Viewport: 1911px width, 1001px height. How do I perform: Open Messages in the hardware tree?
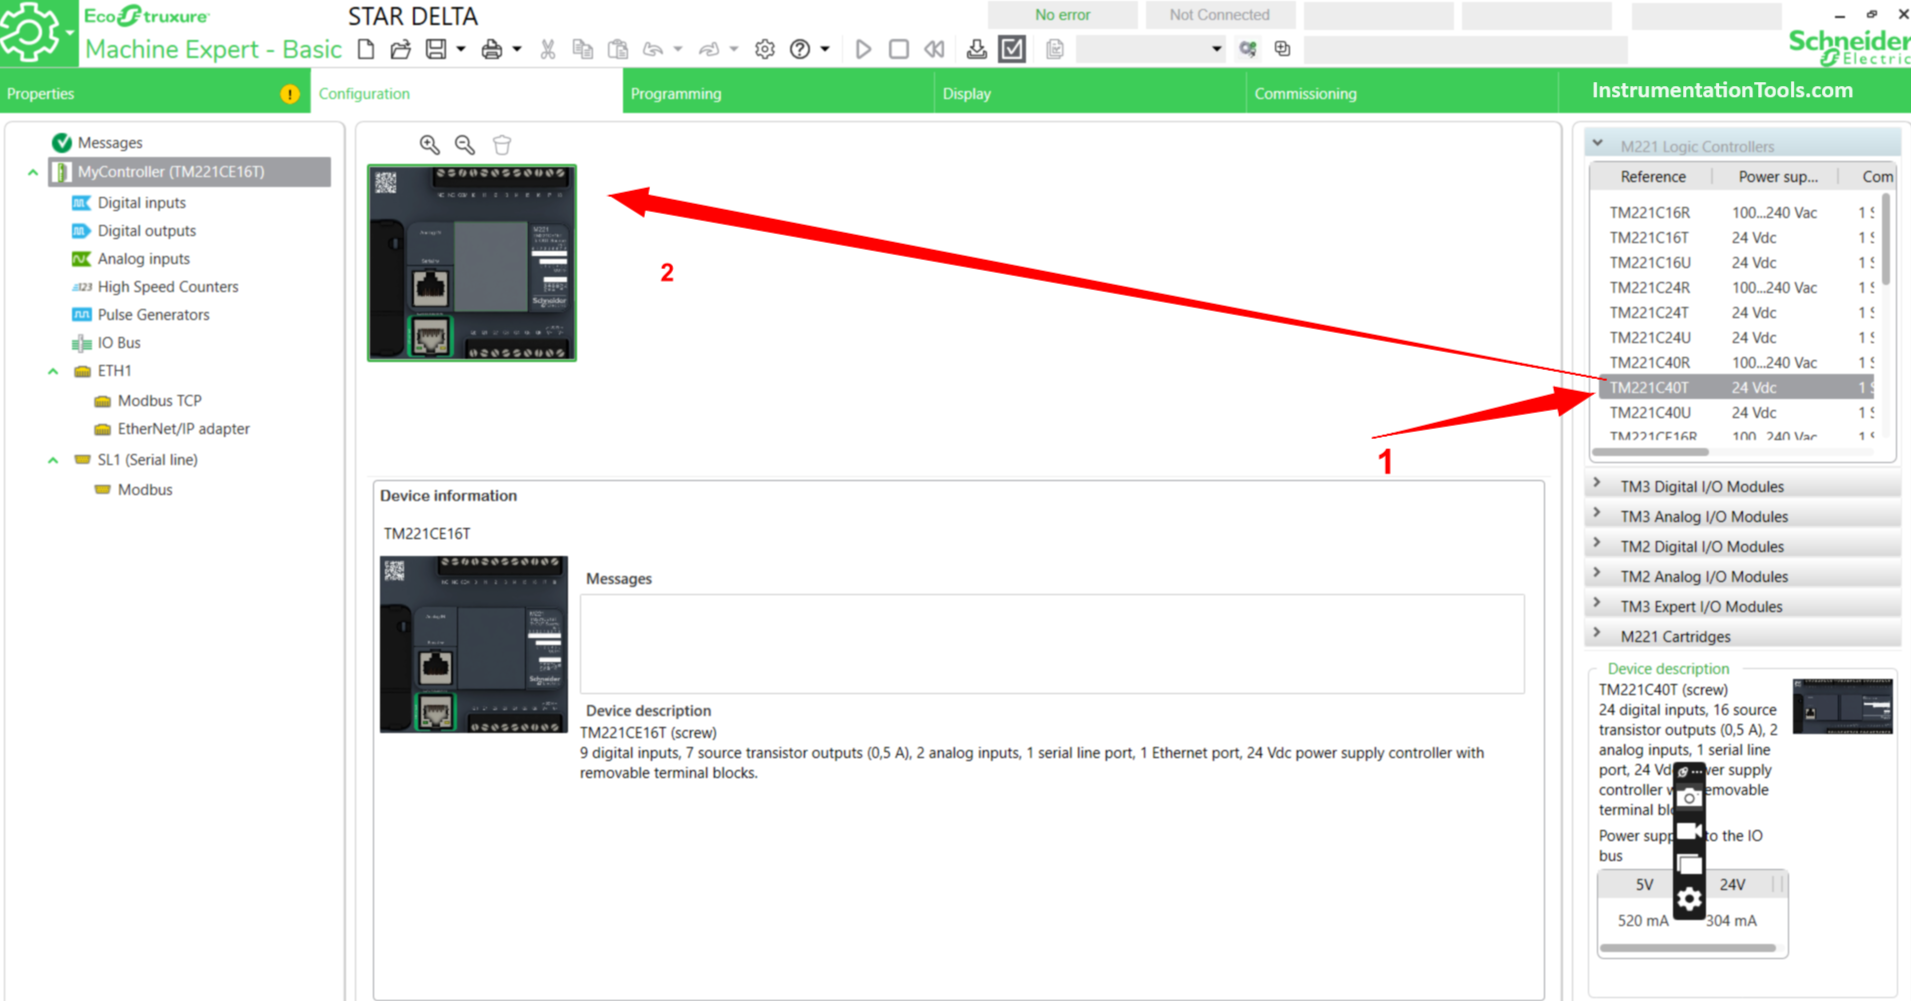pyautogui.click(x=110, y=143)
